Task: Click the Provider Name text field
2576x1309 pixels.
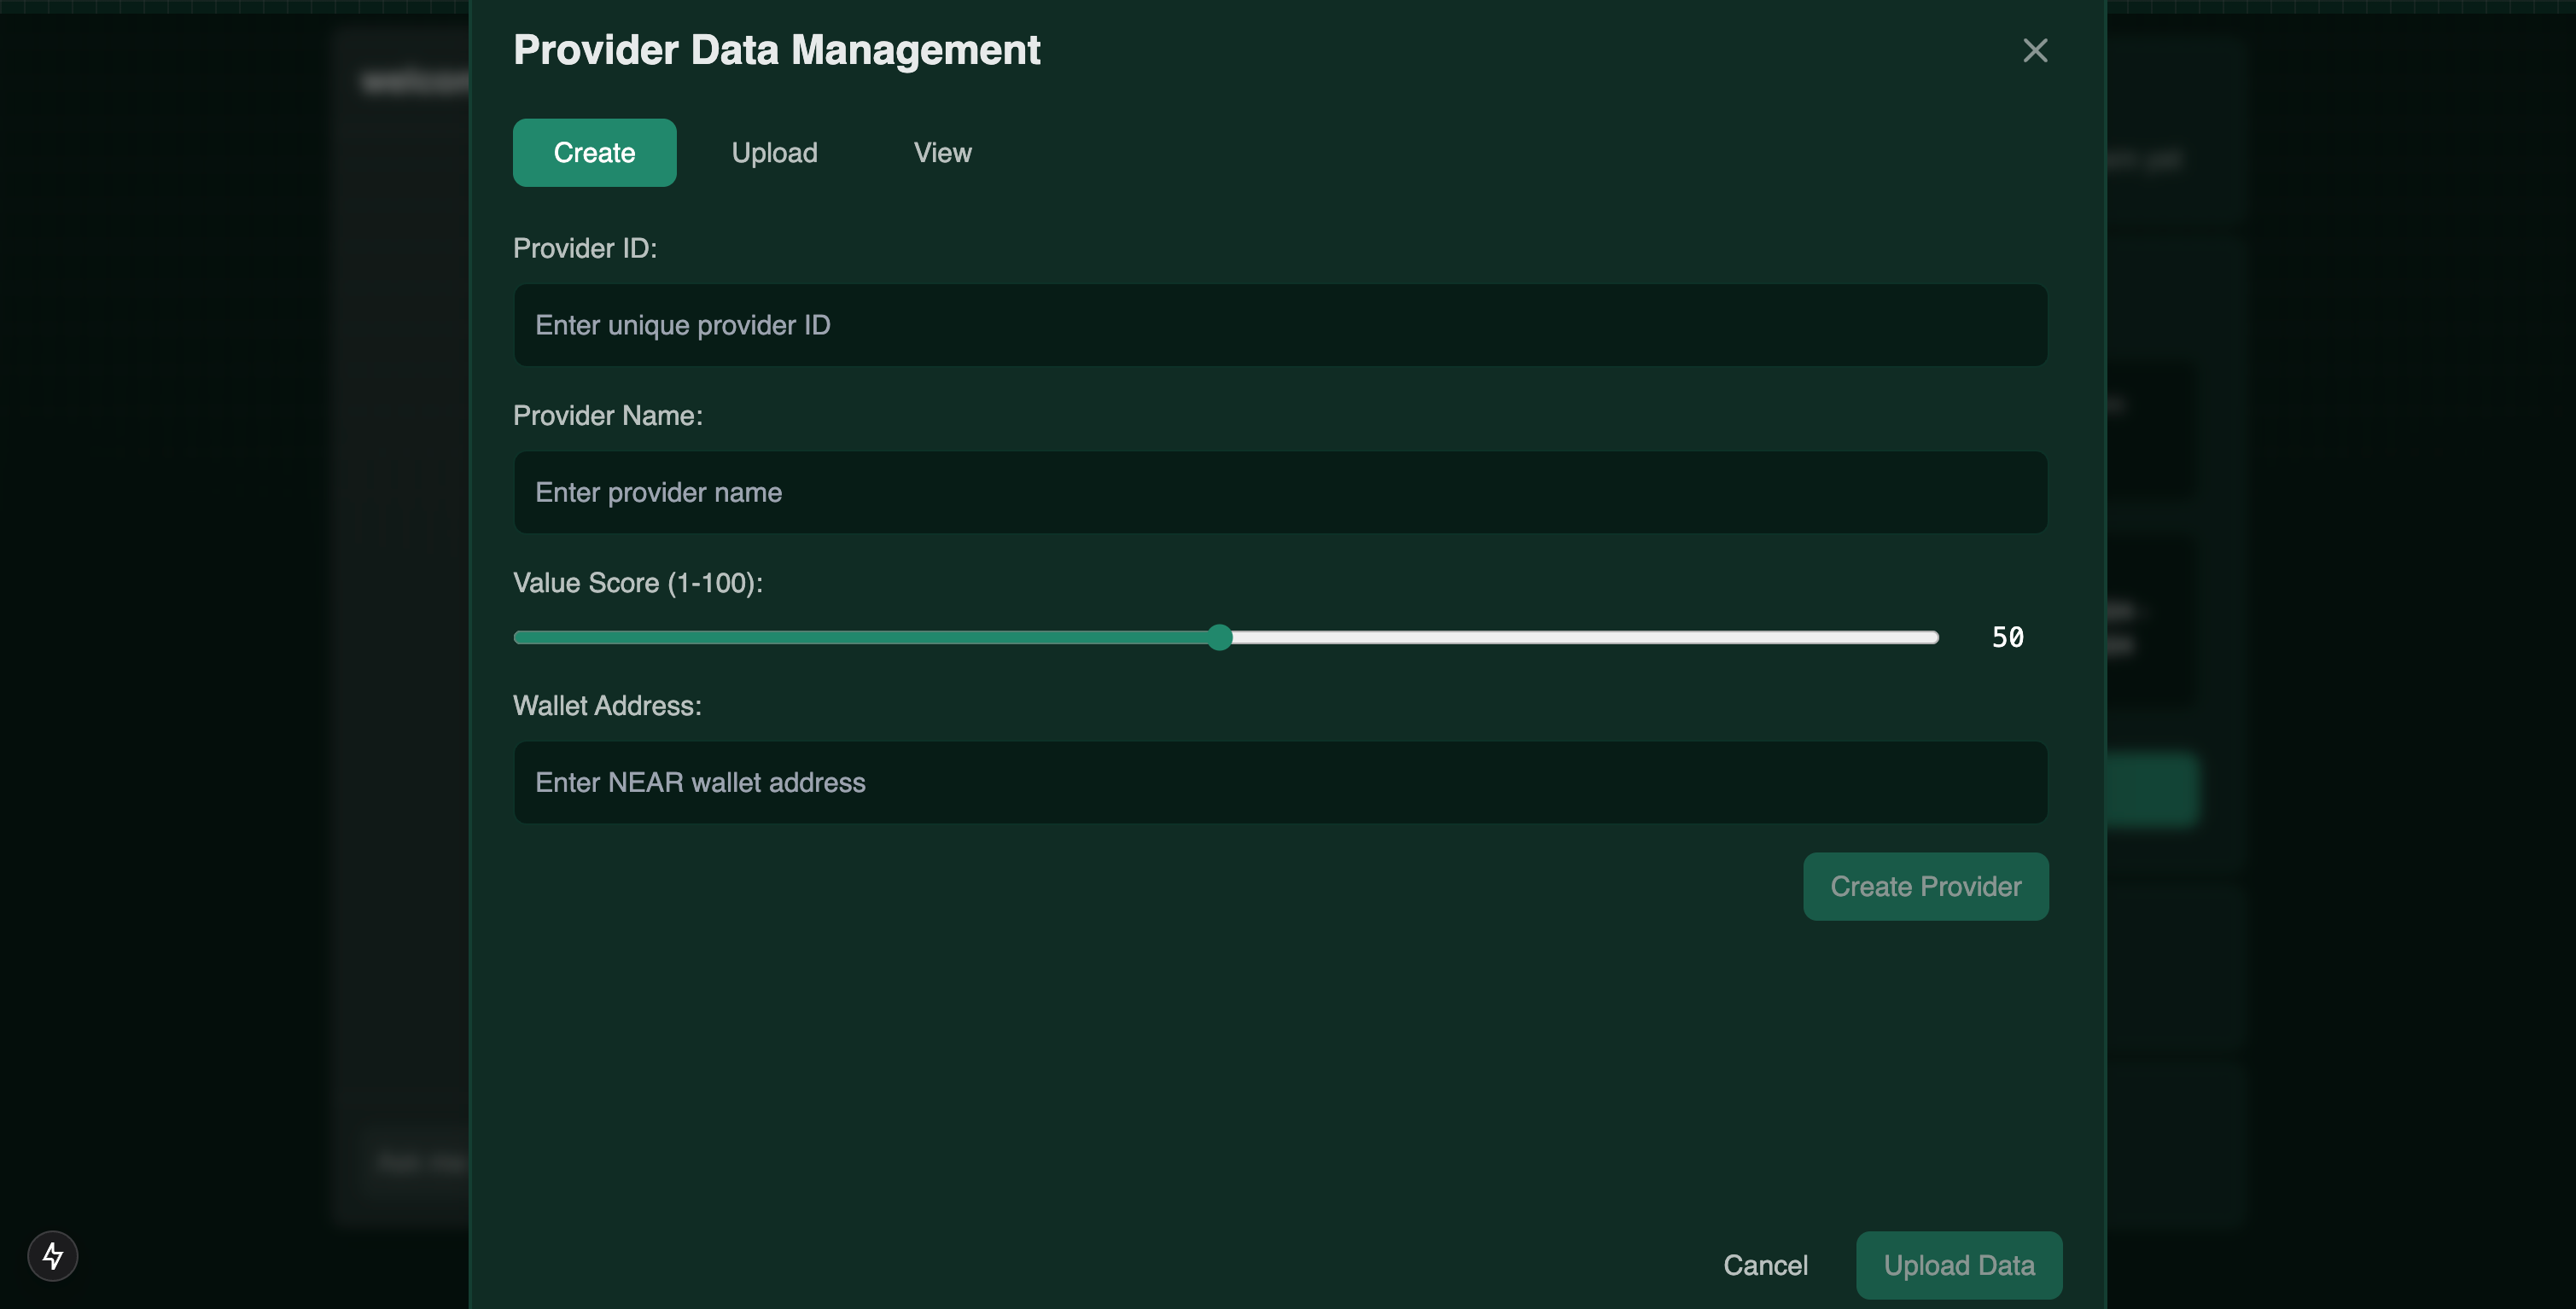Action: click(1280, 492)
